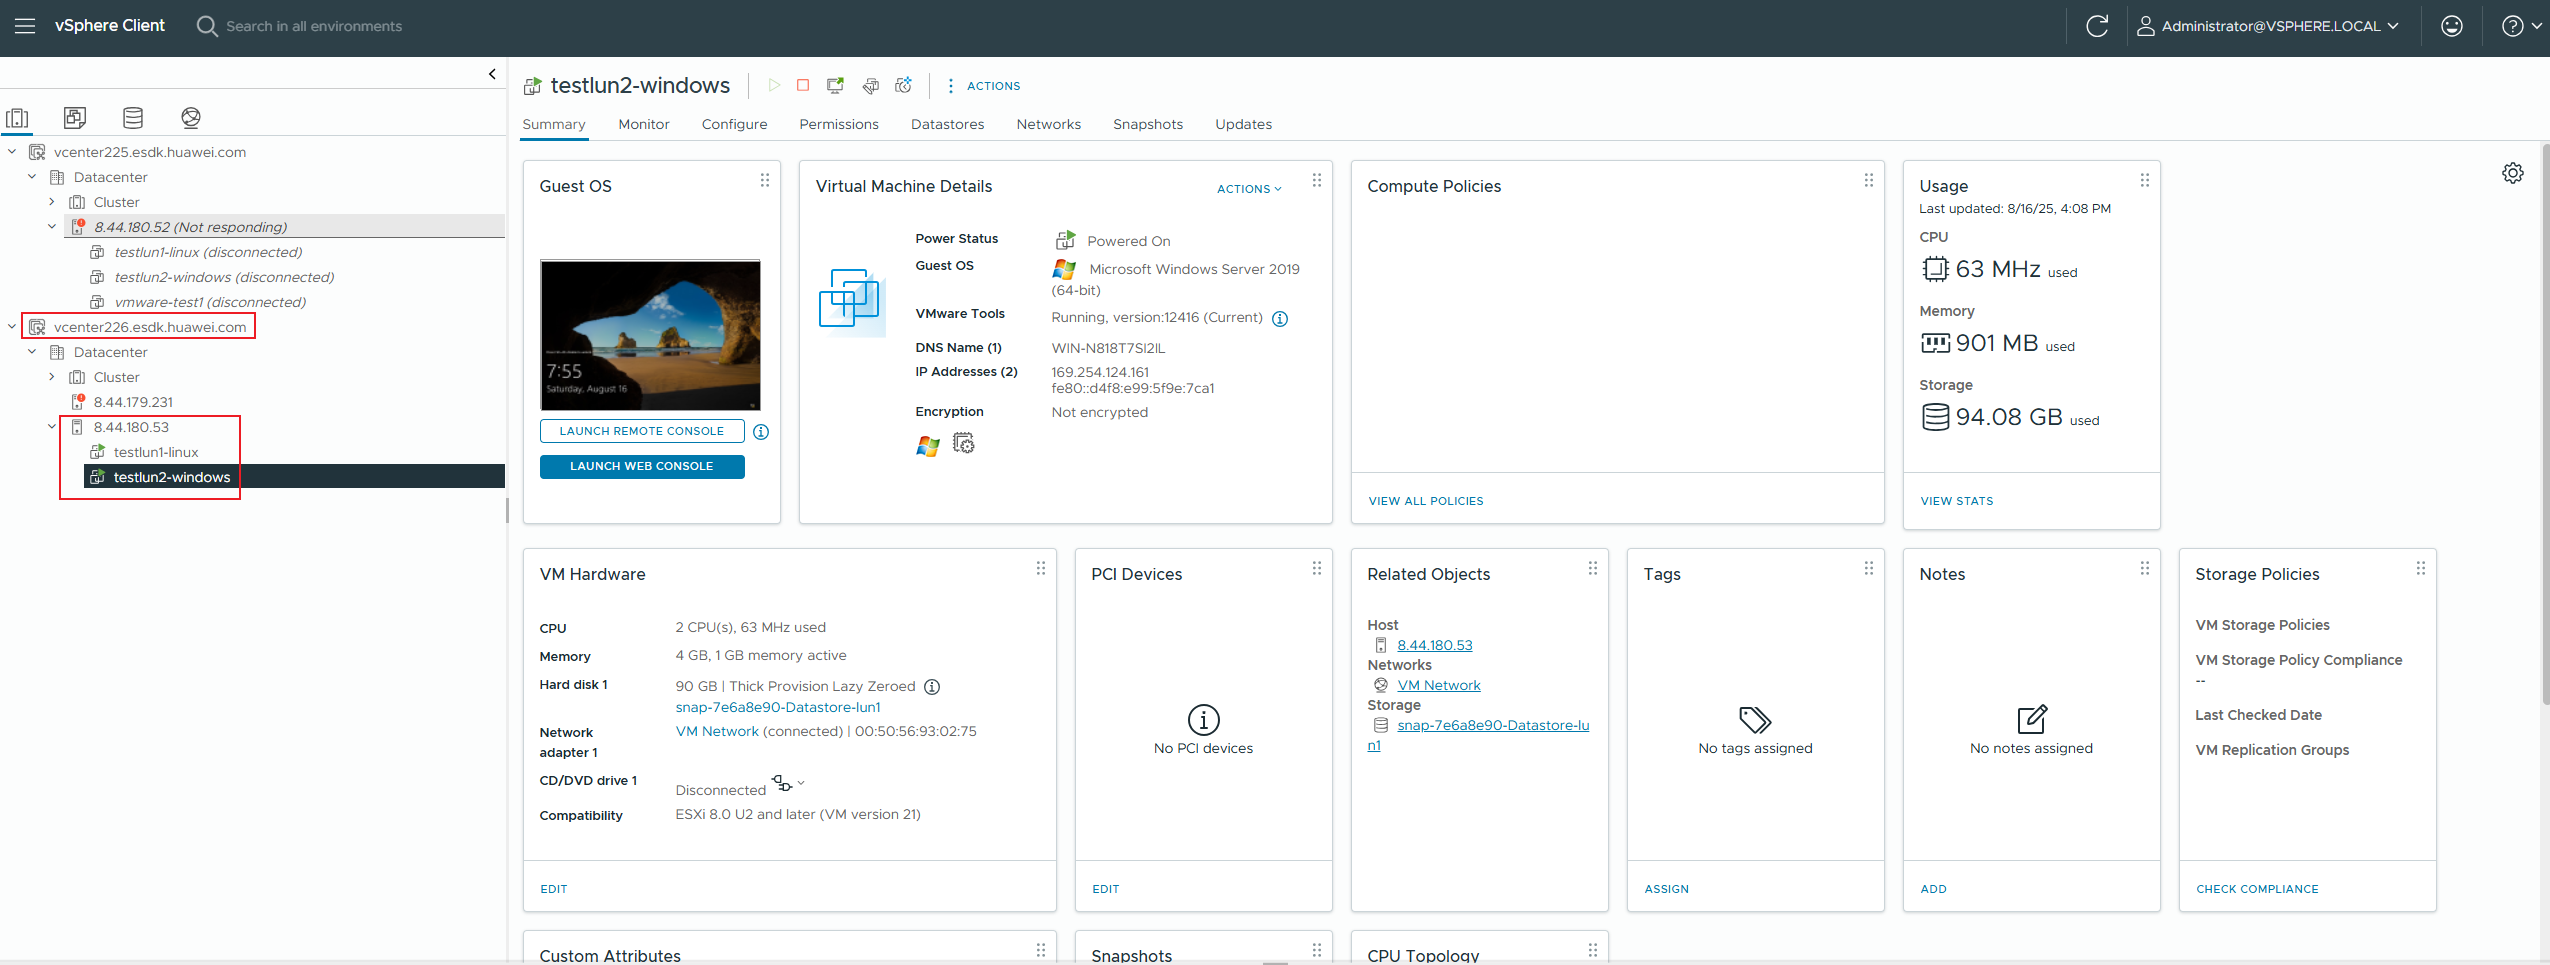The height and width of the screenshot is (965, 2550).
Task: Open the feedback smiley icon
Action: click(x=2451, y=26)
